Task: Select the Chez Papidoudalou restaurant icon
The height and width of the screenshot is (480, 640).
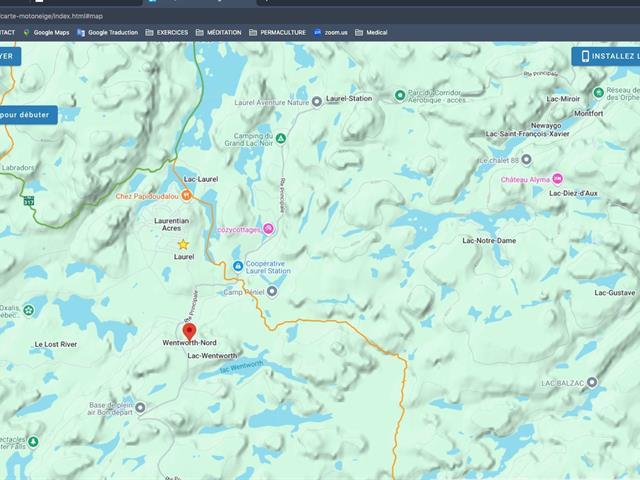Action: 186,195
